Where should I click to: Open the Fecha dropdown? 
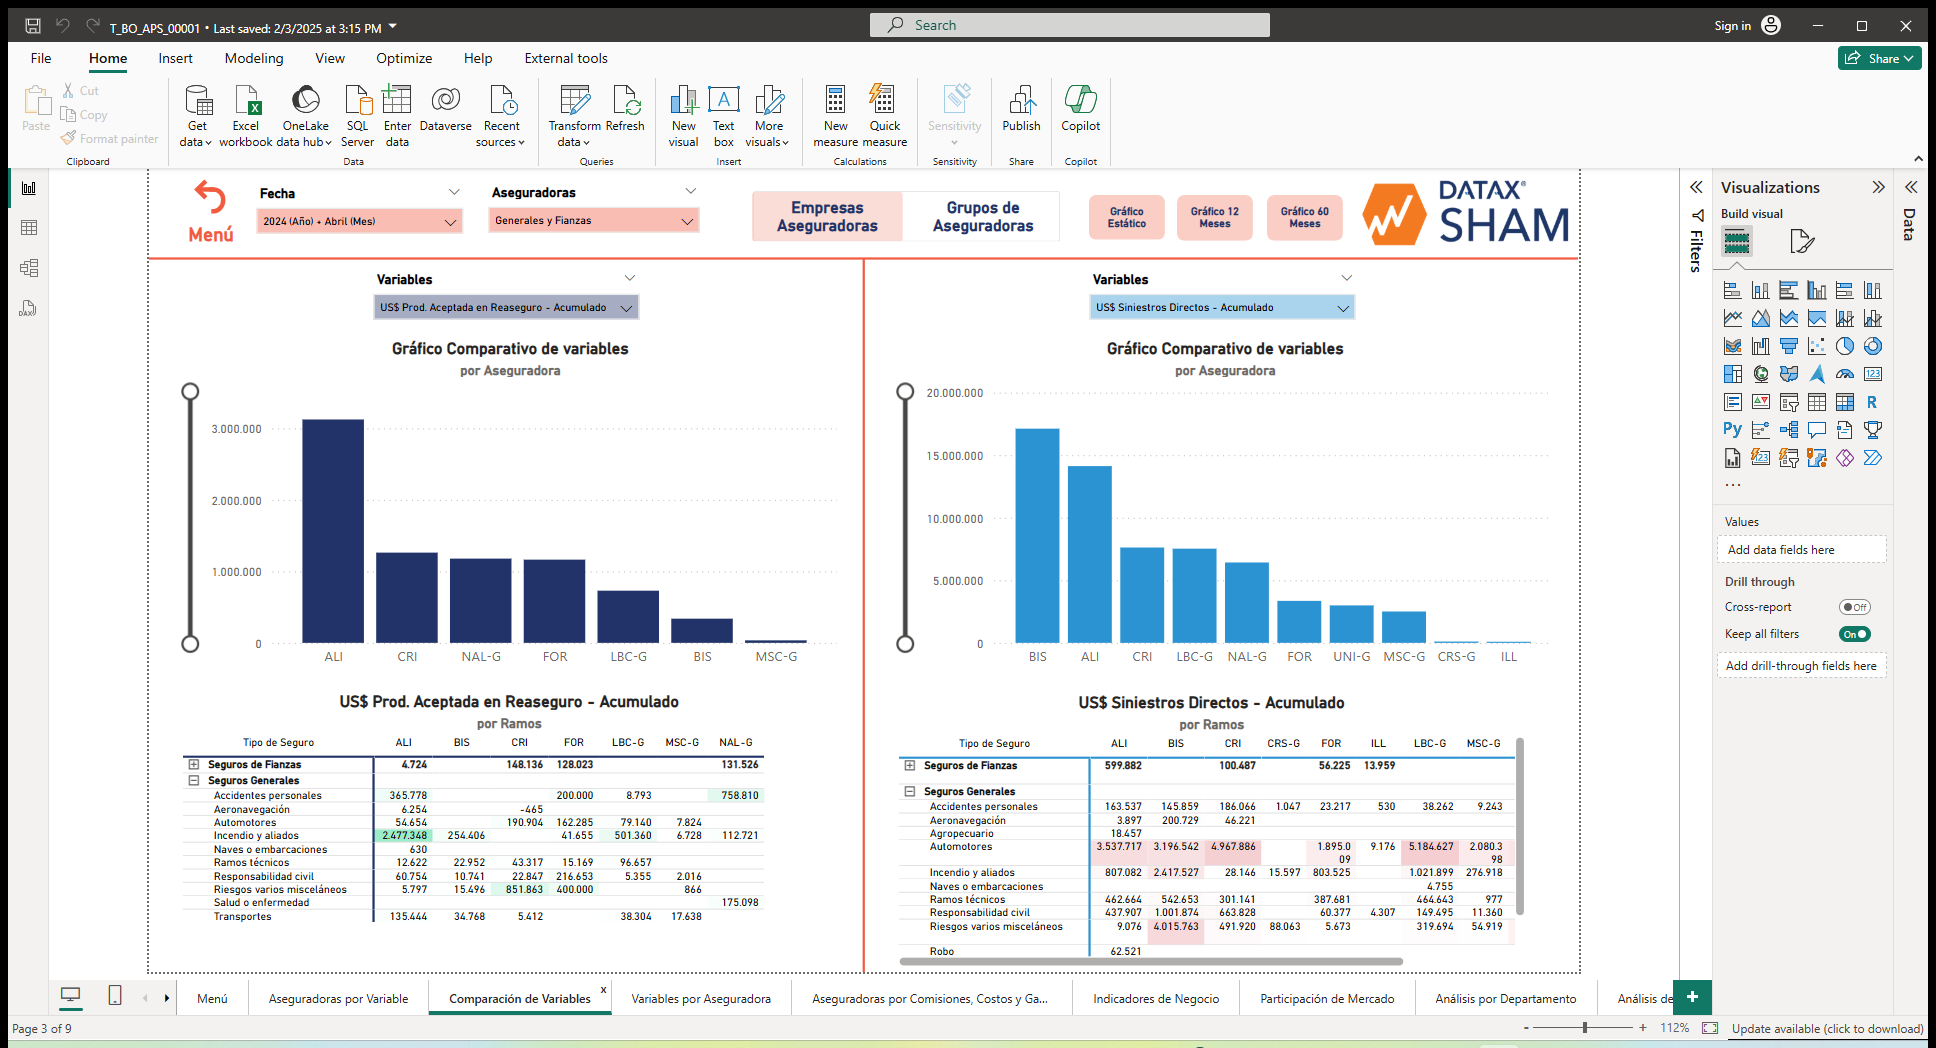[x=453, y=221]
